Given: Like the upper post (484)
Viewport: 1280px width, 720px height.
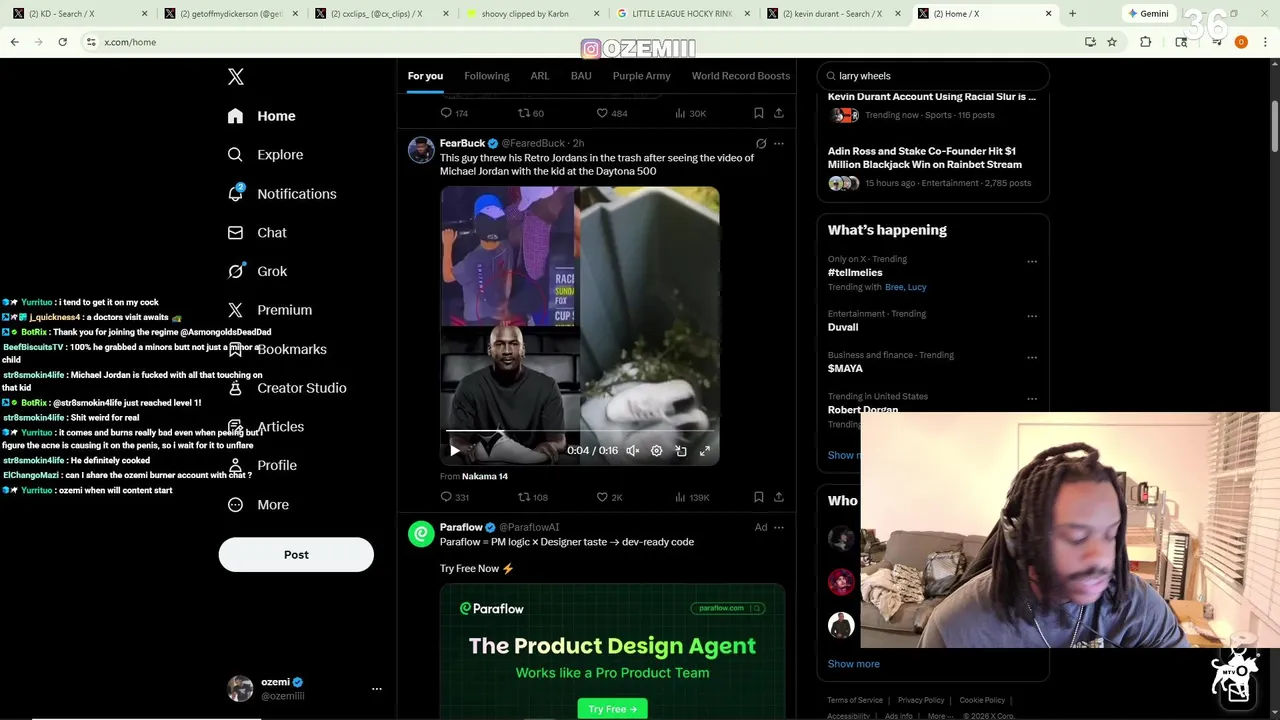Looking at the screenshot, I should pos(612,113).
